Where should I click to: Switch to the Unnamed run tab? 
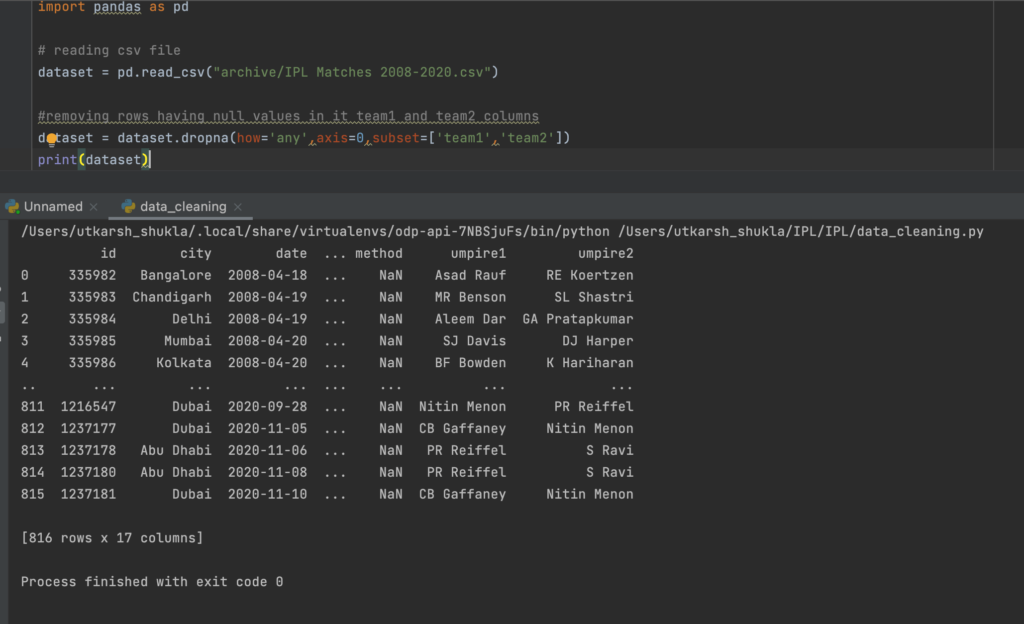coord(53,207)
